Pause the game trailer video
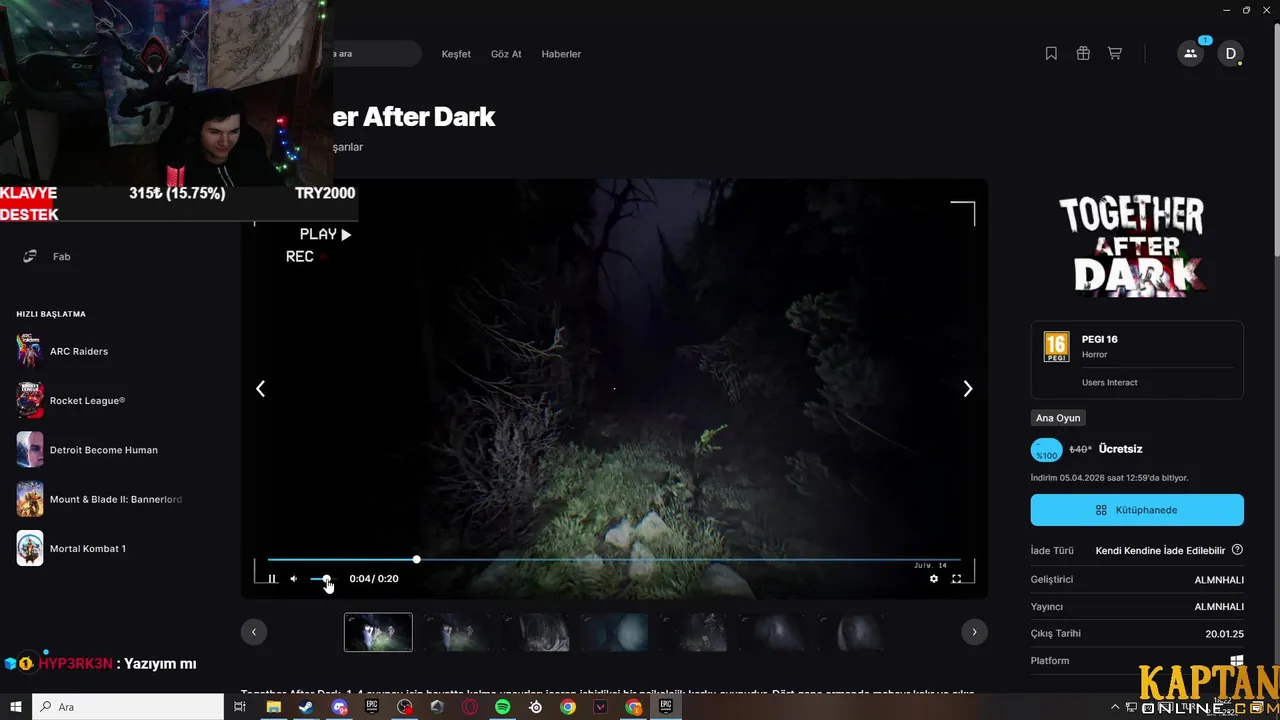 (272, 579)
